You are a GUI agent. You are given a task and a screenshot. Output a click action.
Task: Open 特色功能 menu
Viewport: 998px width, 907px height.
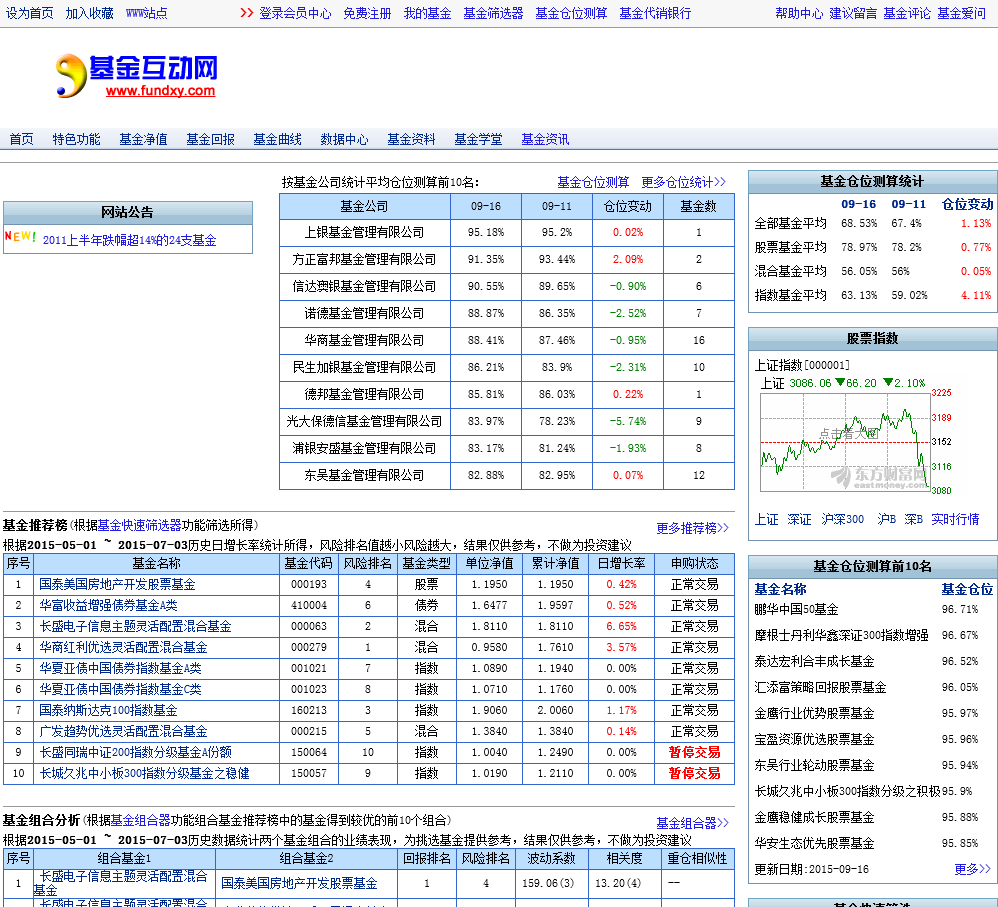click(76, 139)
